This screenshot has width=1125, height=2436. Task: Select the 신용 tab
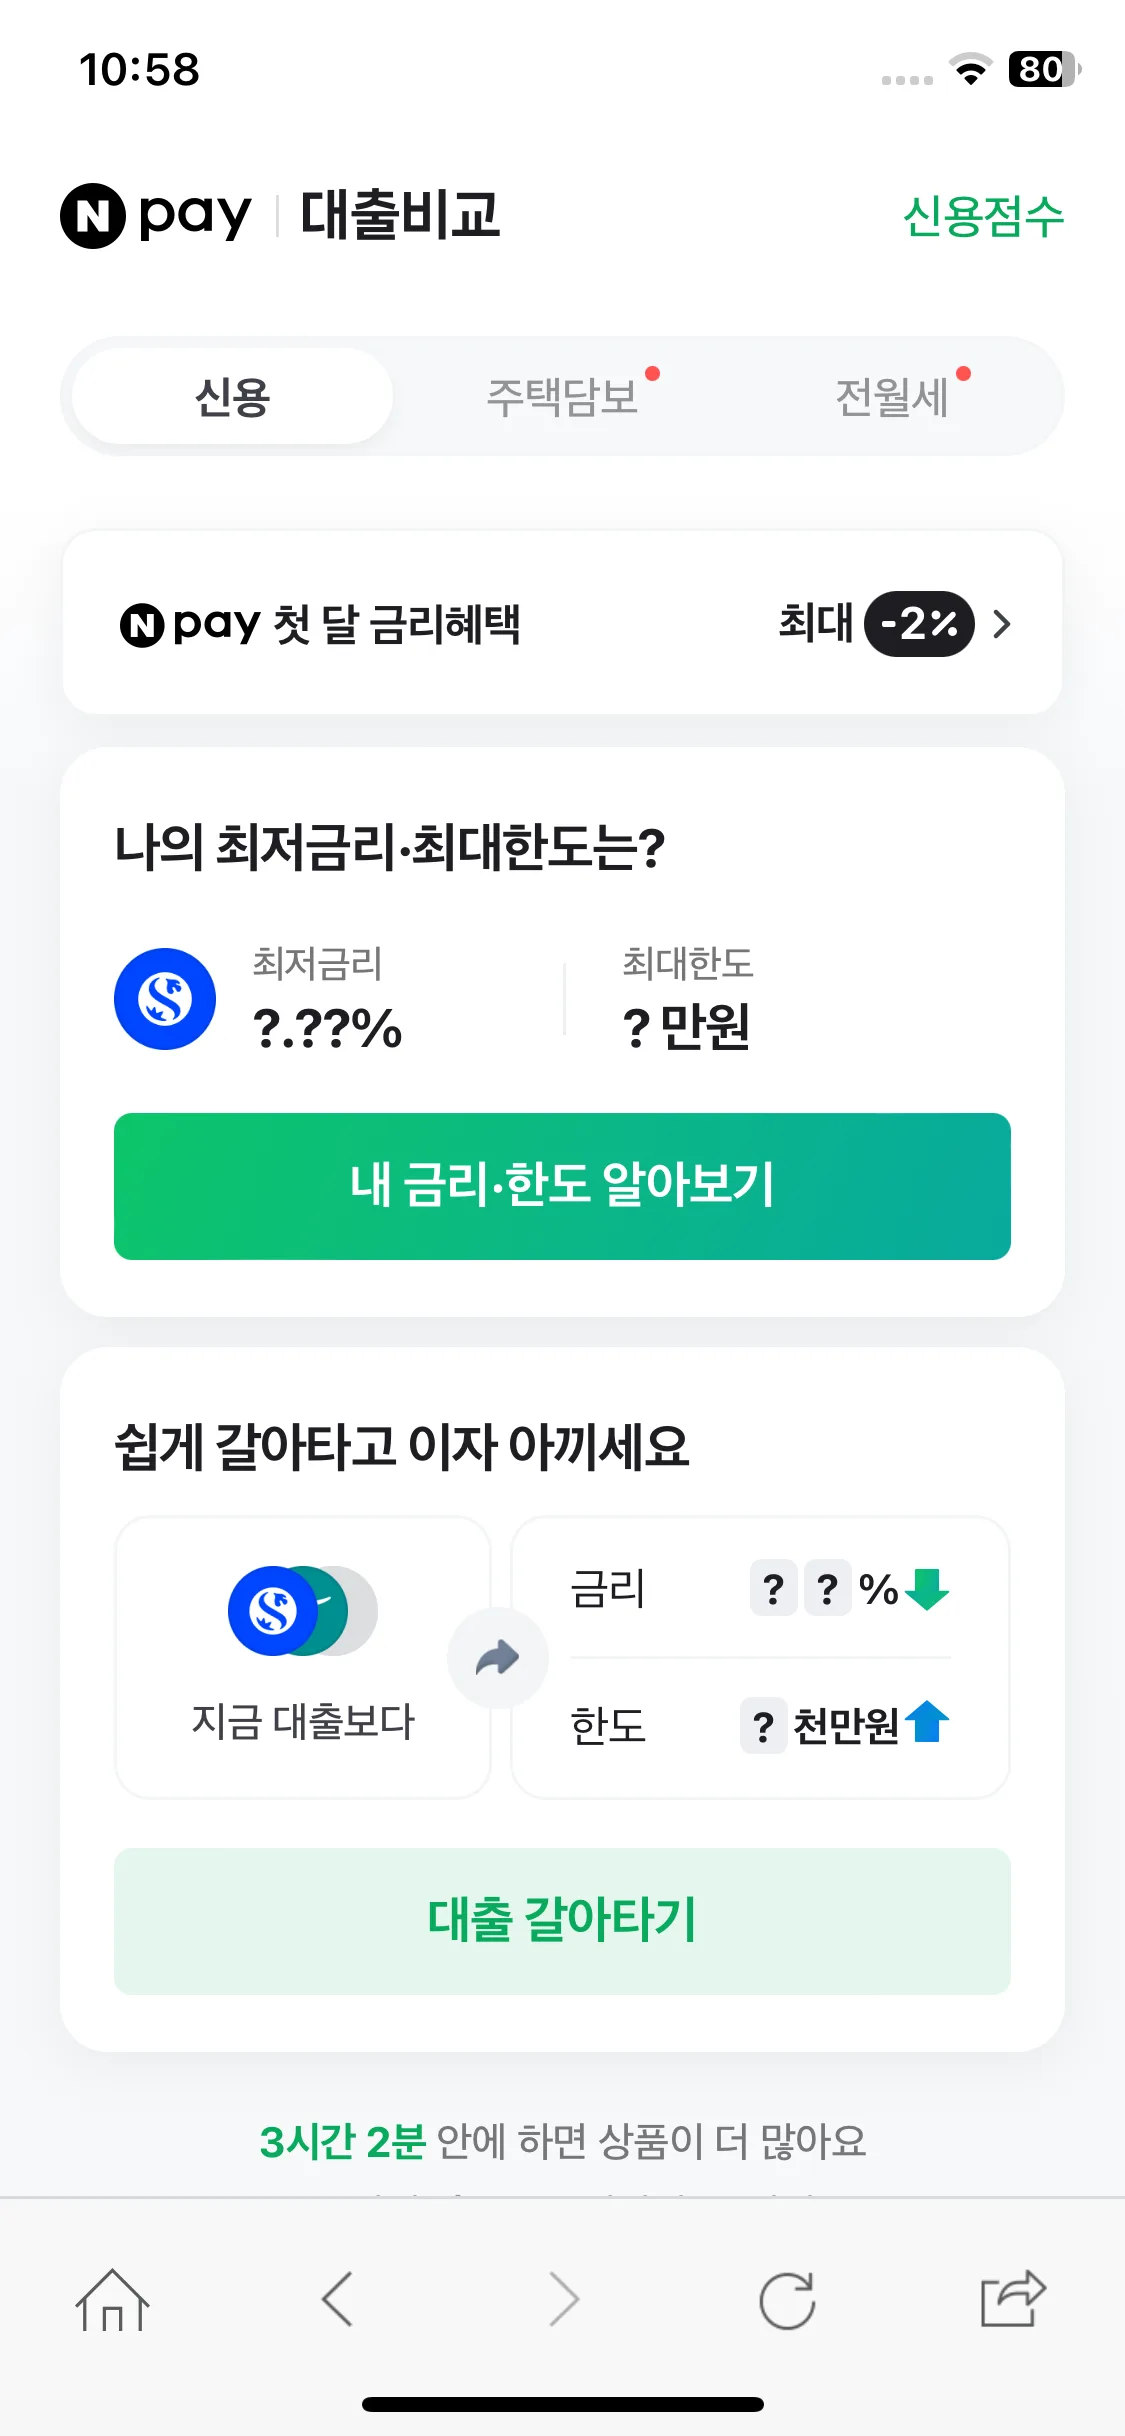click(x=232, y=397)
